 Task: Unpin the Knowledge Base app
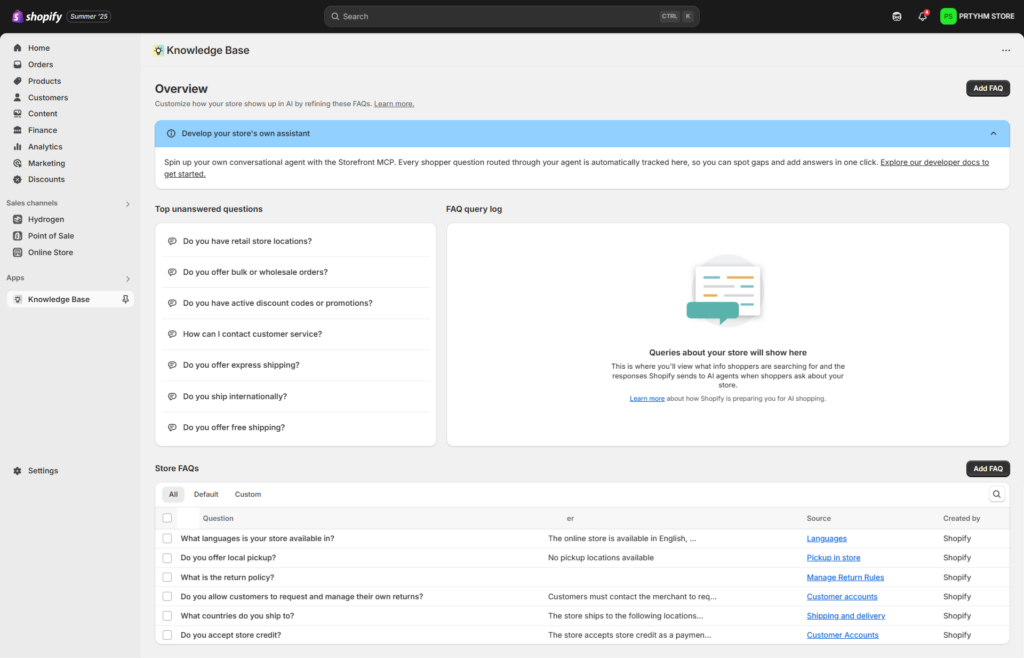click(125, 299)
